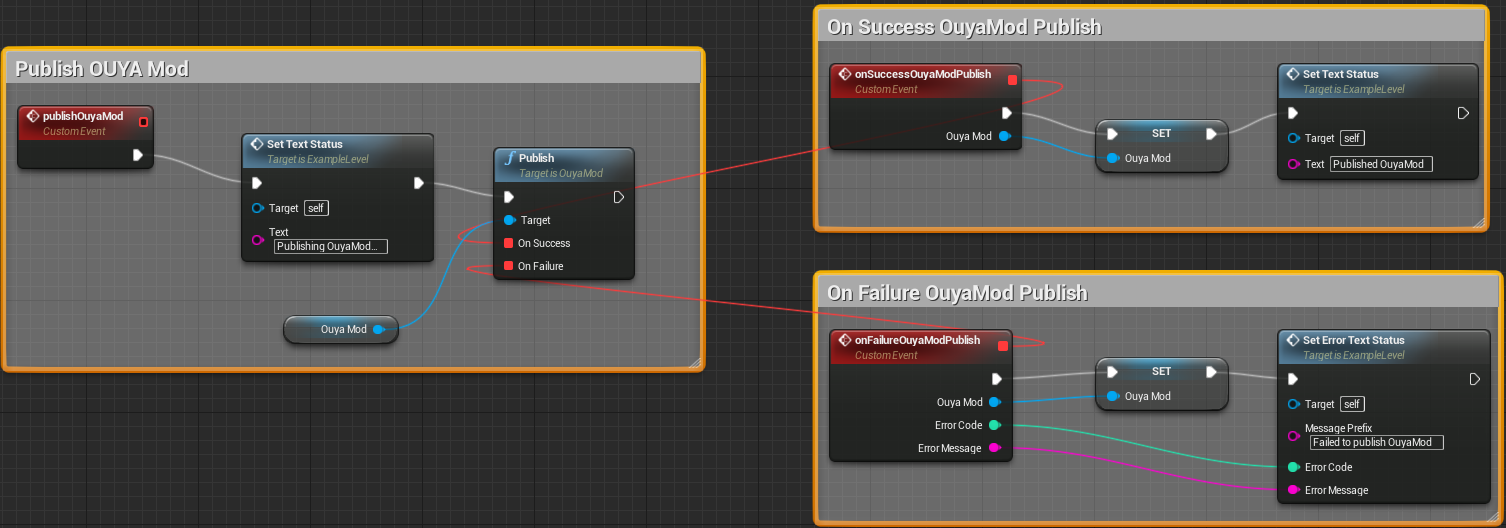Click Error Code input pin on Set Error Text Status
This screenshot has width=1506, height=528.
point(1294,467)
